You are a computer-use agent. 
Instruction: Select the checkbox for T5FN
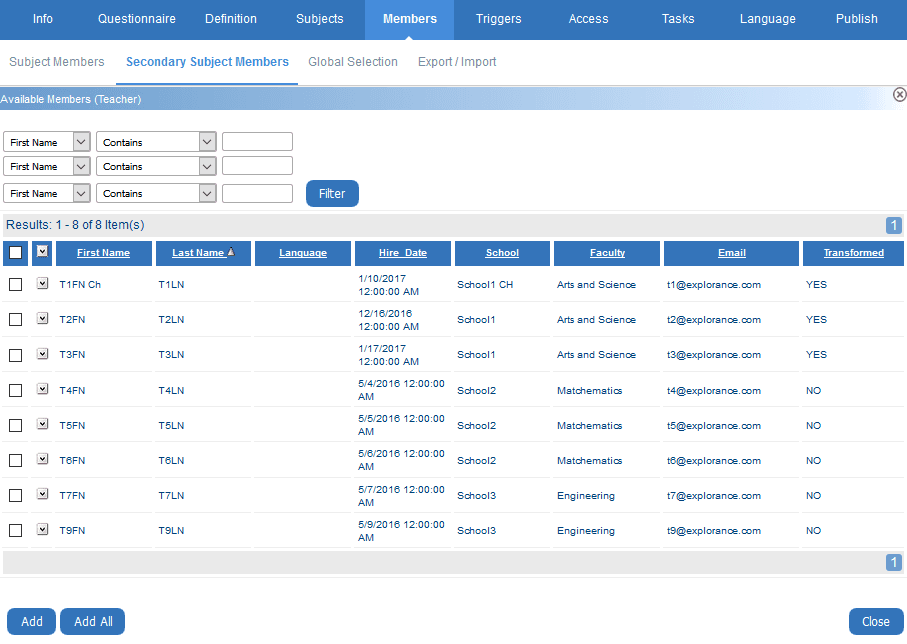(16, 425)
